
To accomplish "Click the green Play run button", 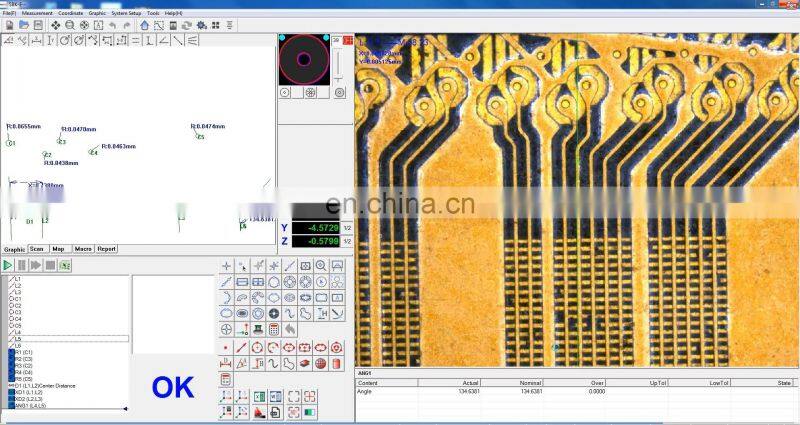I will tap(8, 265).
